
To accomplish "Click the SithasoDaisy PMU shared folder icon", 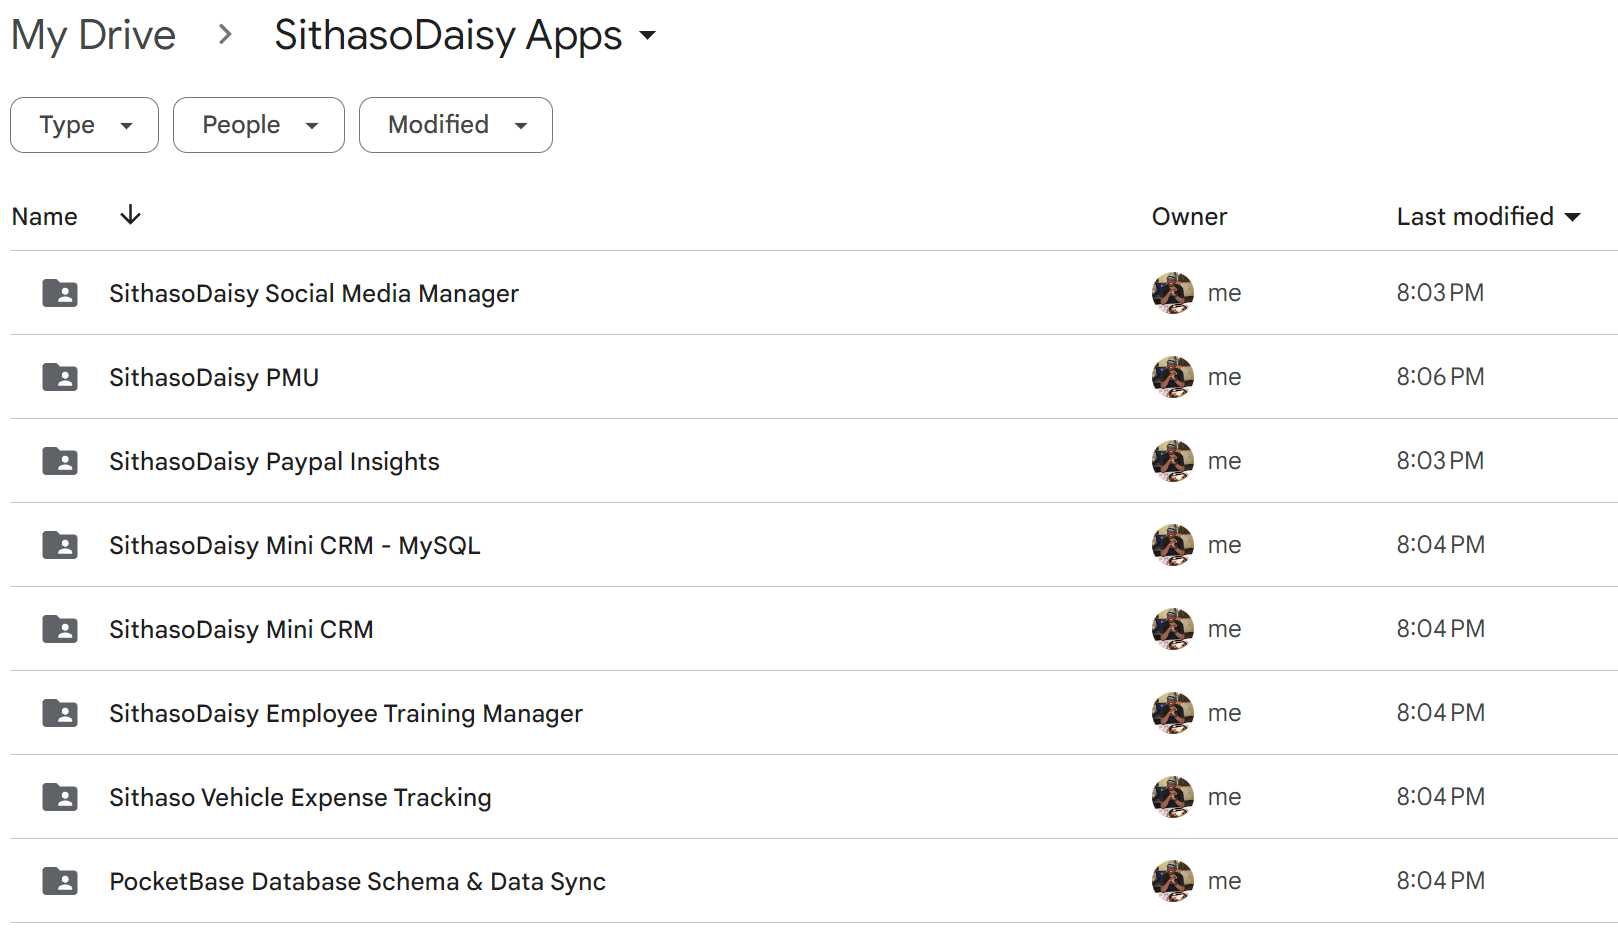I will [60, 377].
